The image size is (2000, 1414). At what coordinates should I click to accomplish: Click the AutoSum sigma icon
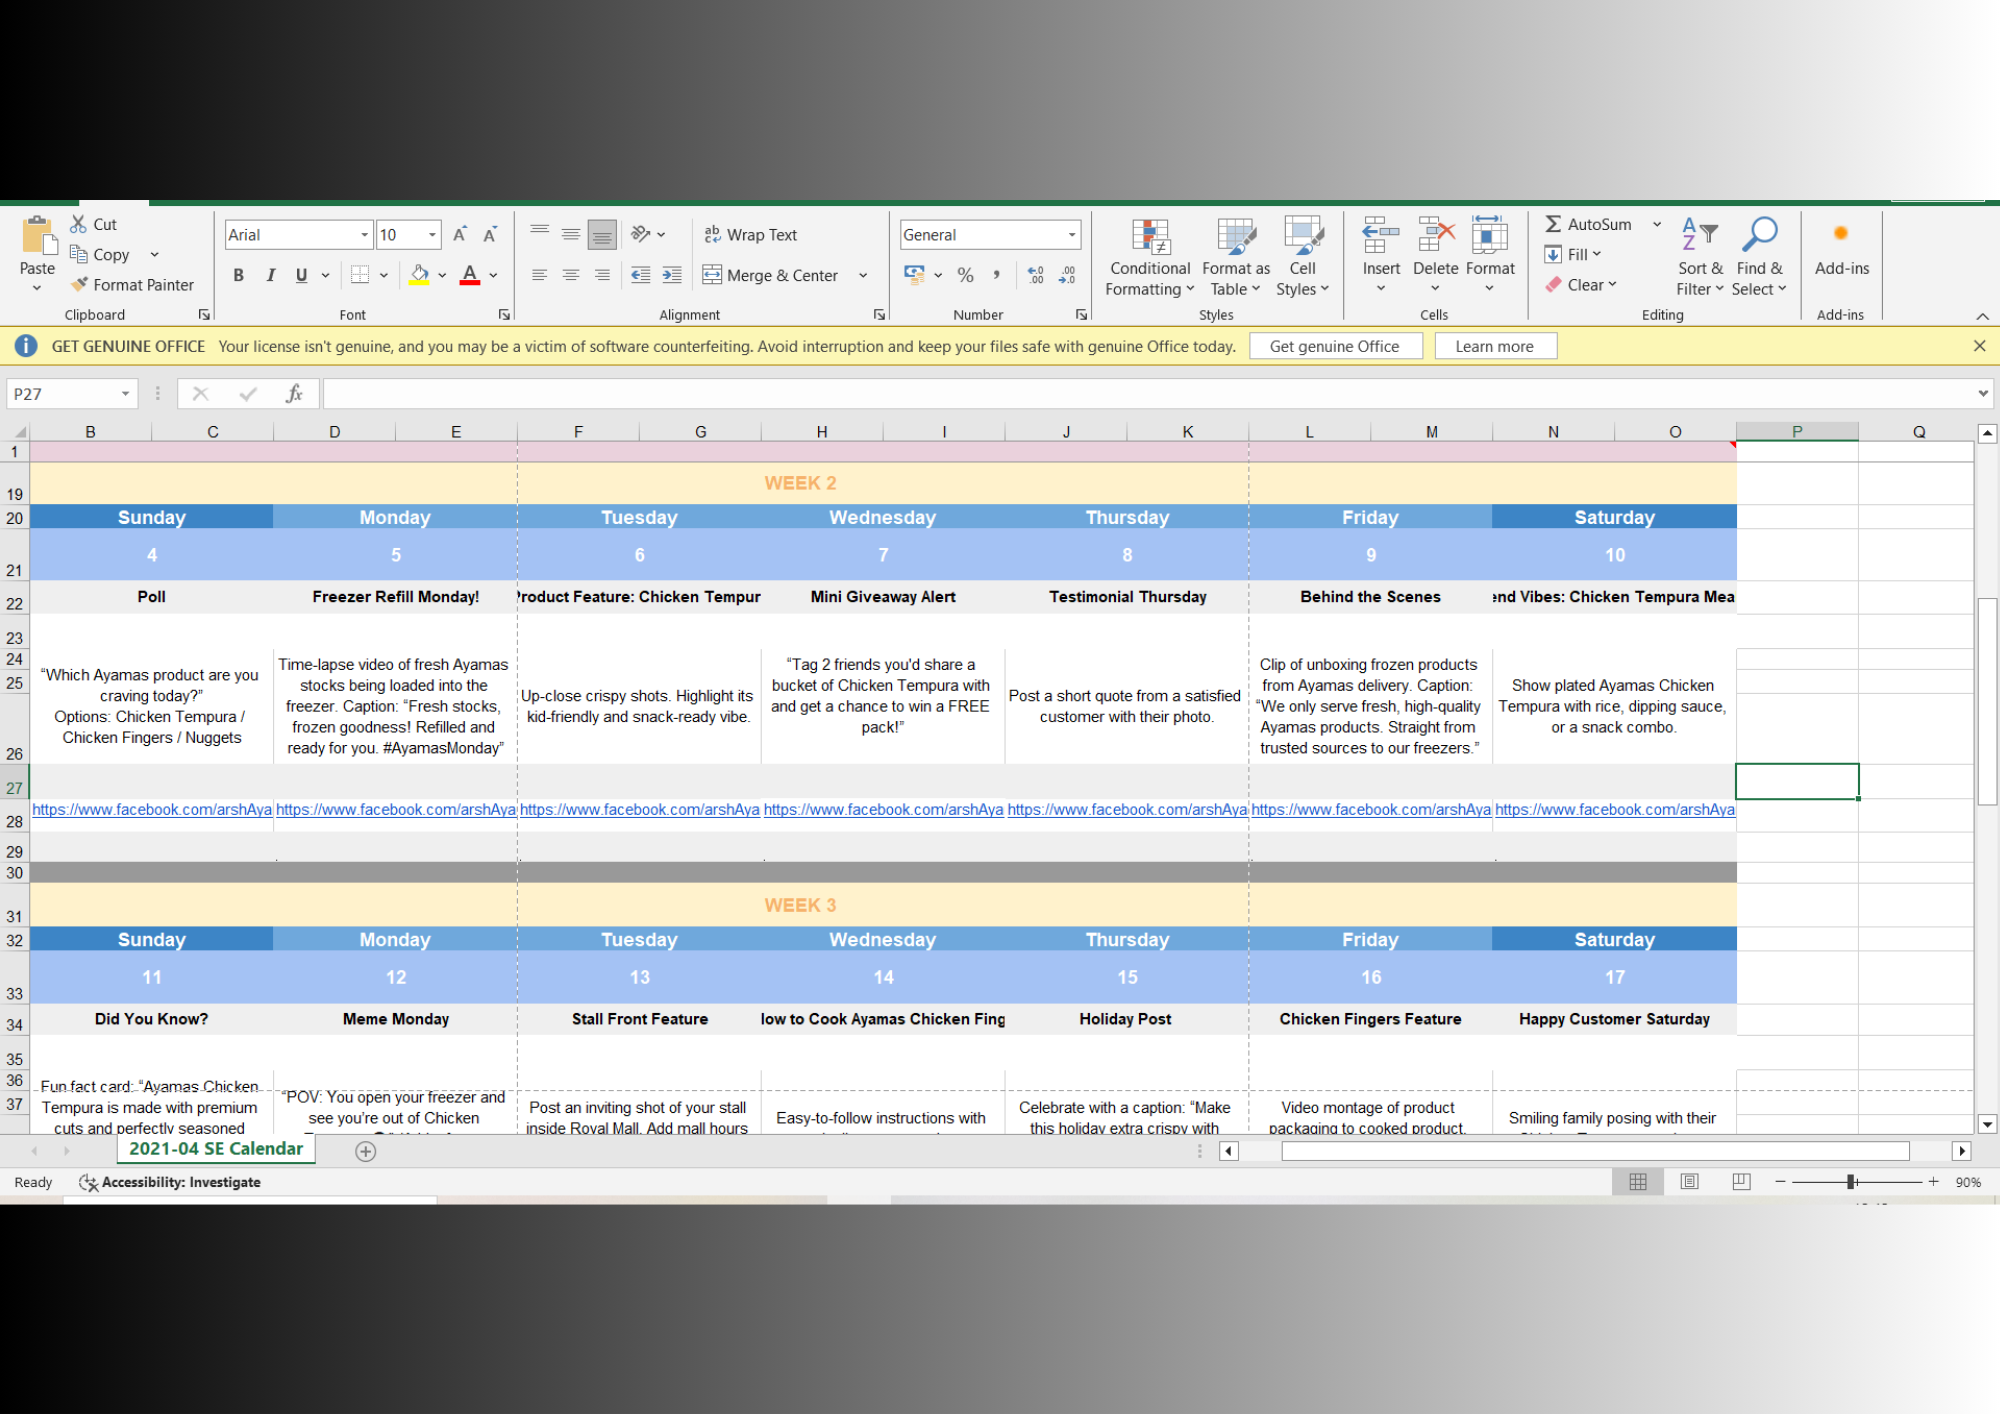(x=1553, y=224)
